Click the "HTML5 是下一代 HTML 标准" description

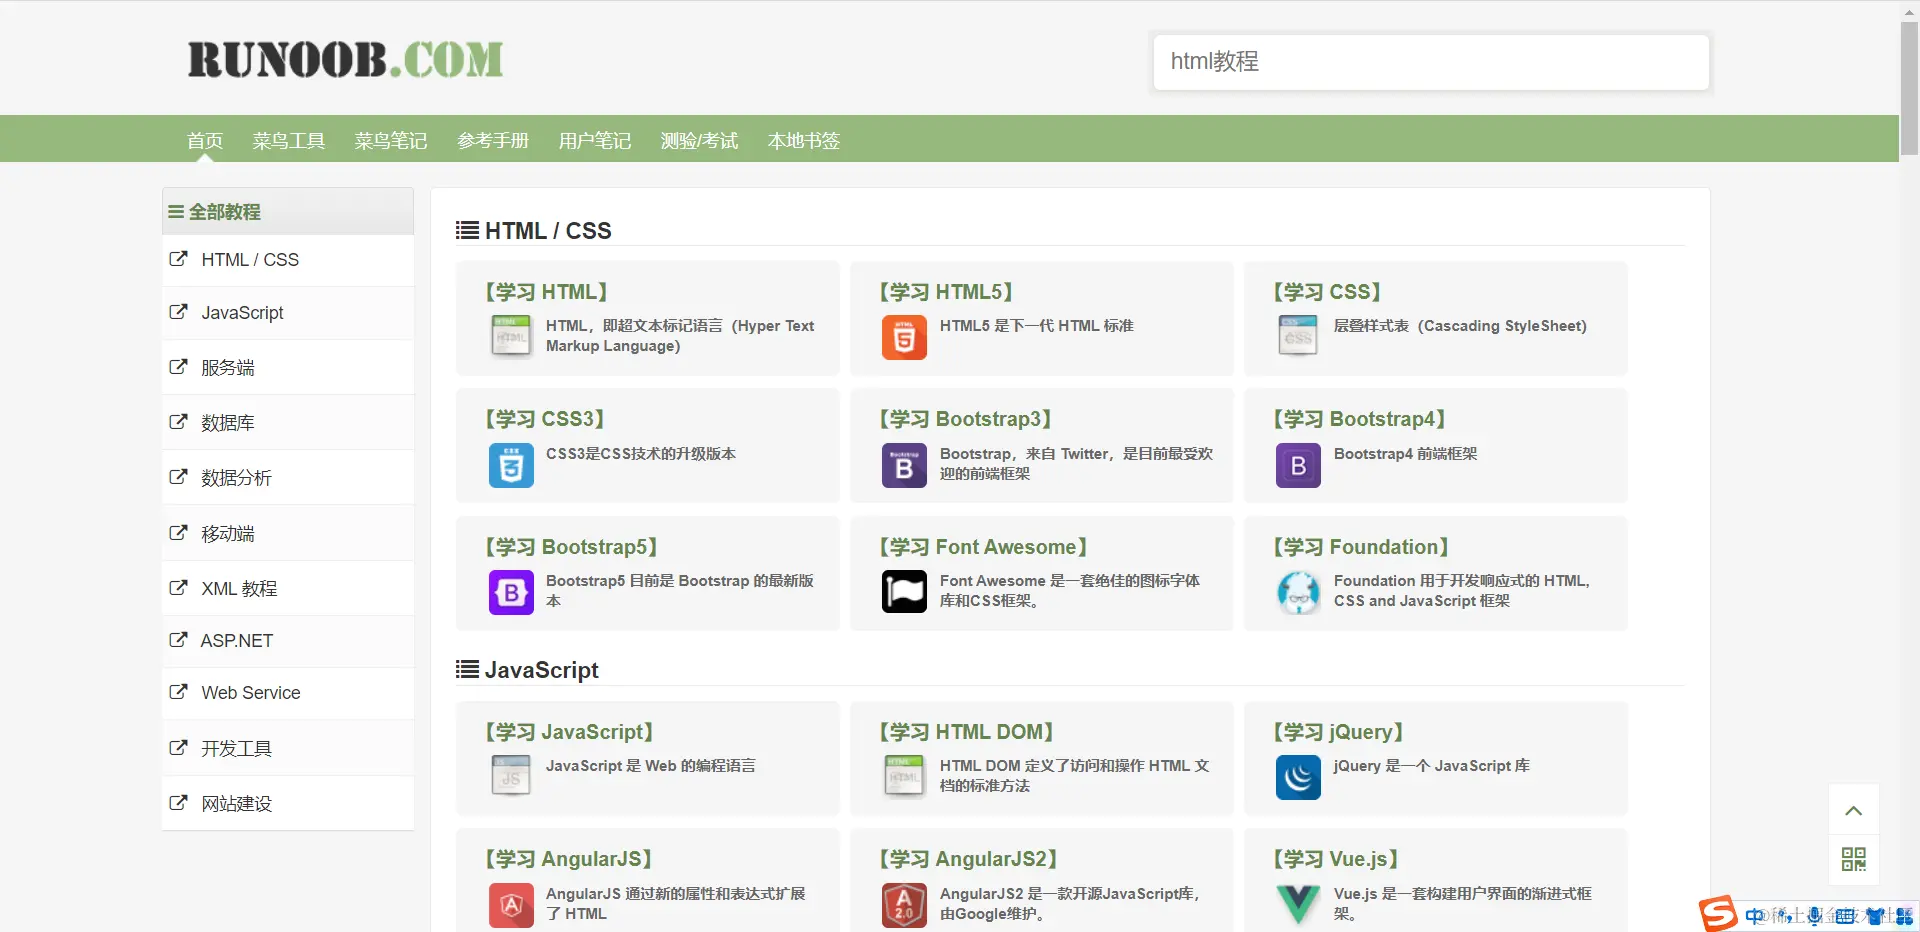[1036, 326]
